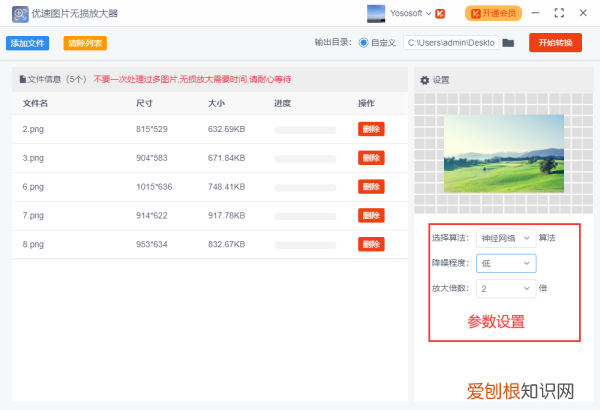Click the 1015*636 dimension cell

click(x=154, y=186)
